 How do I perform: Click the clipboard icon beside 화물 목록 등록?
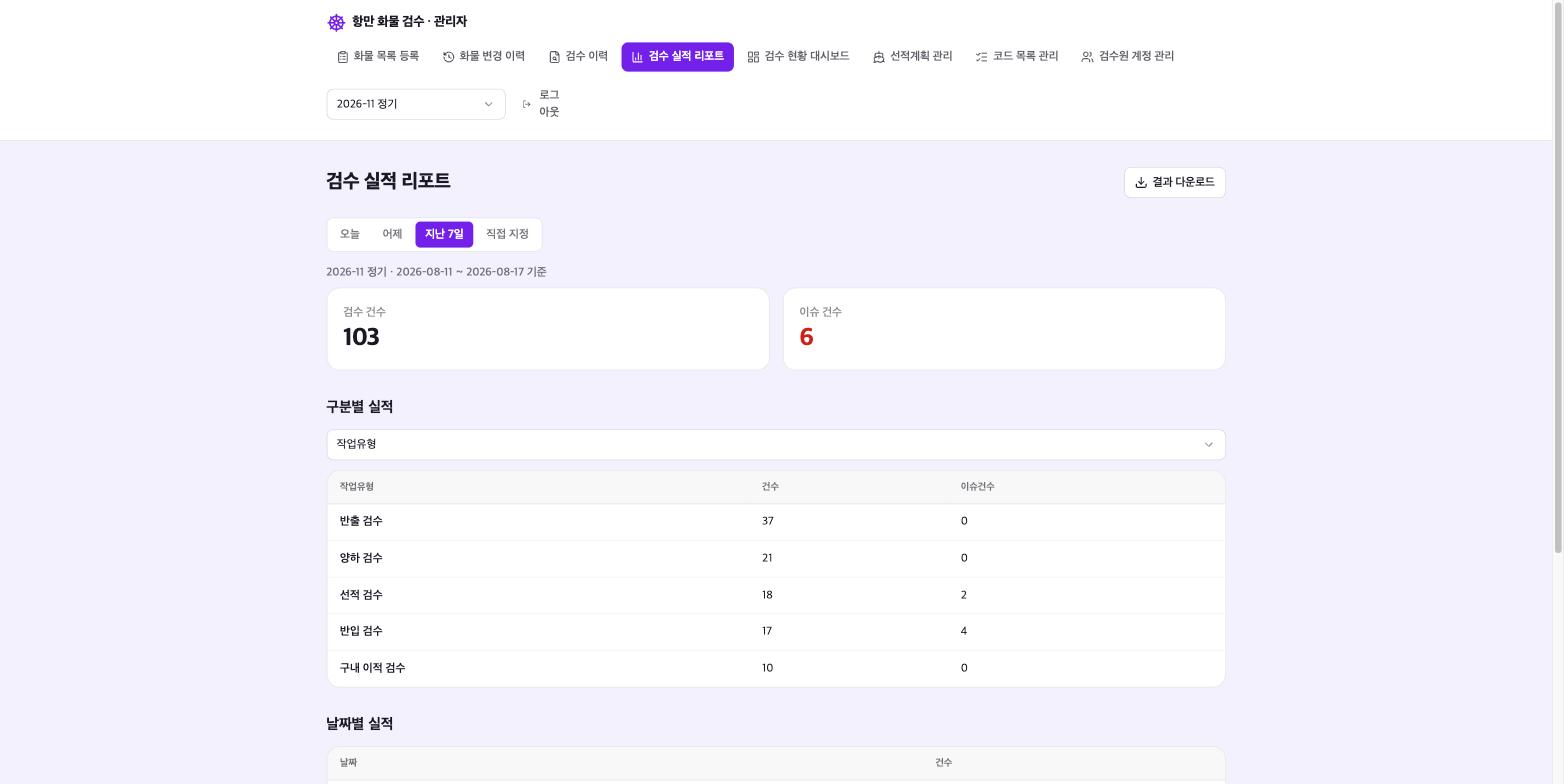pyautogui.click(x=342, y=57)
